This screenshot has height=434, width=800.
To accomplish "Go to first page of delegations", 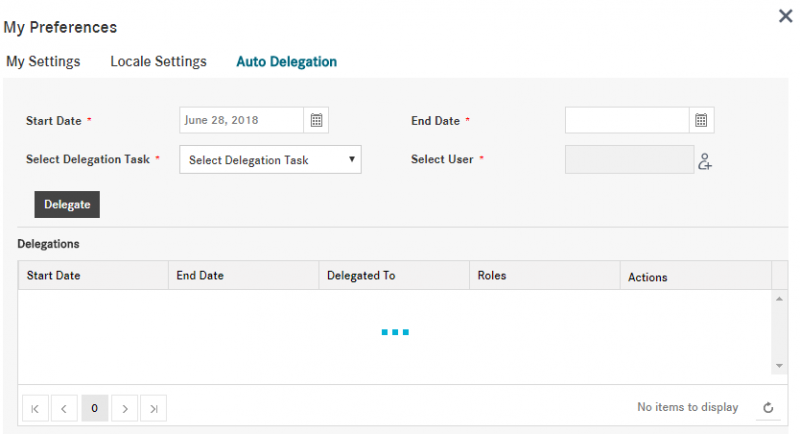I will click(x=35, y=408).
